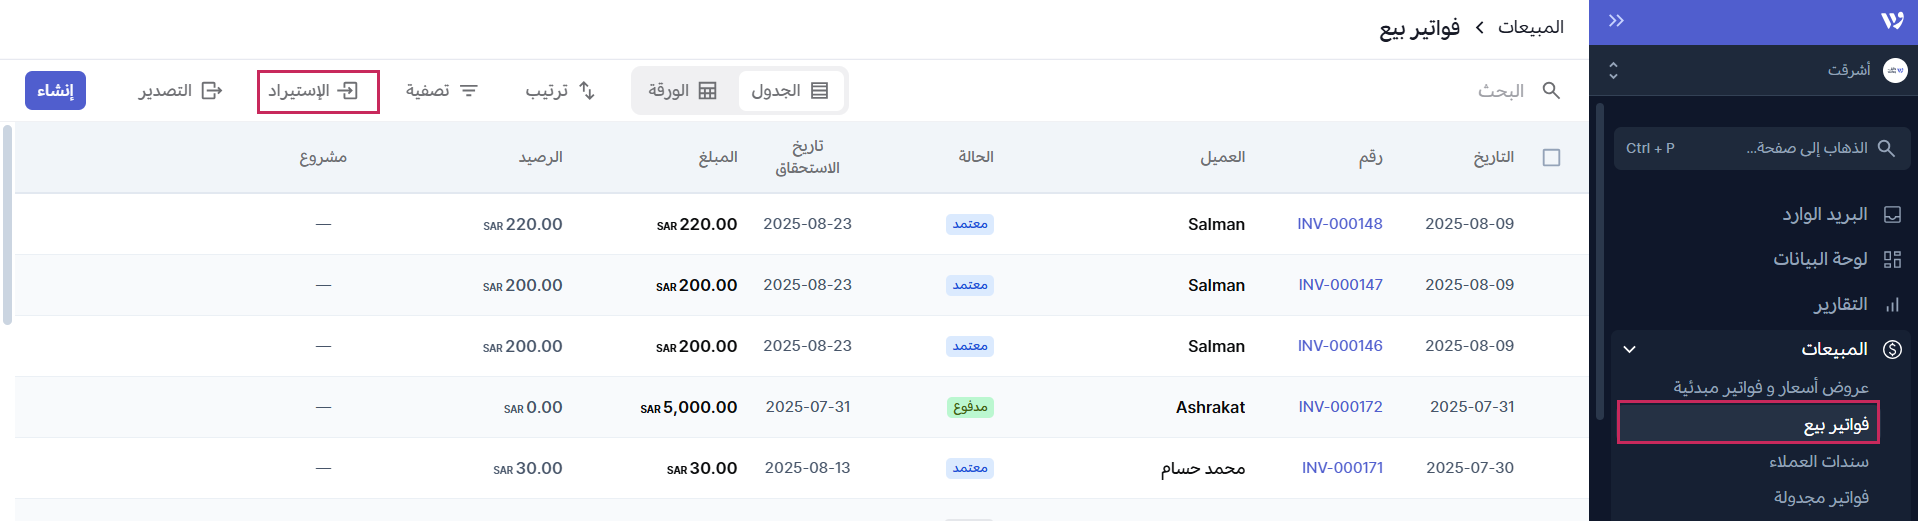The height and width of the screenshot is (521, 1918).
Task: Open عروض أسعار و فواتير مبدئية page
Action: [x=1771, y=387]
